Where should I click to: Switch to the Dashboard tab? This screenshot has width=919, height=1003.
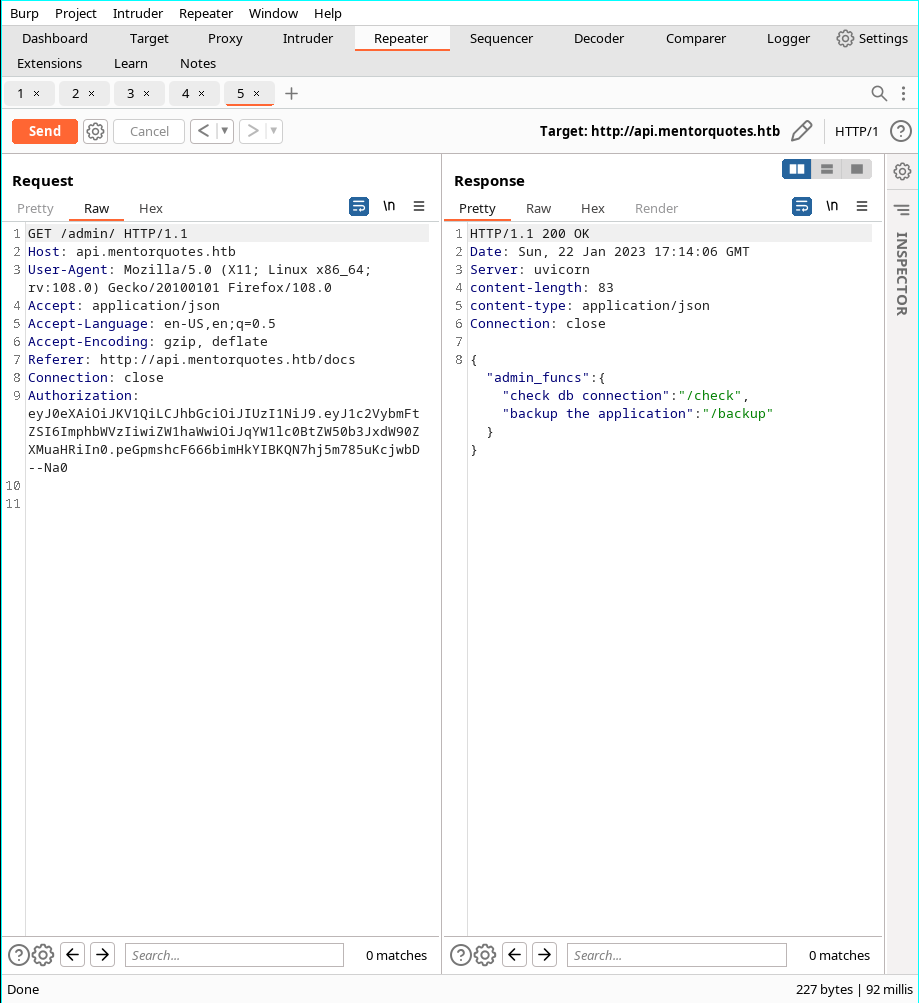tap(55, 38)
